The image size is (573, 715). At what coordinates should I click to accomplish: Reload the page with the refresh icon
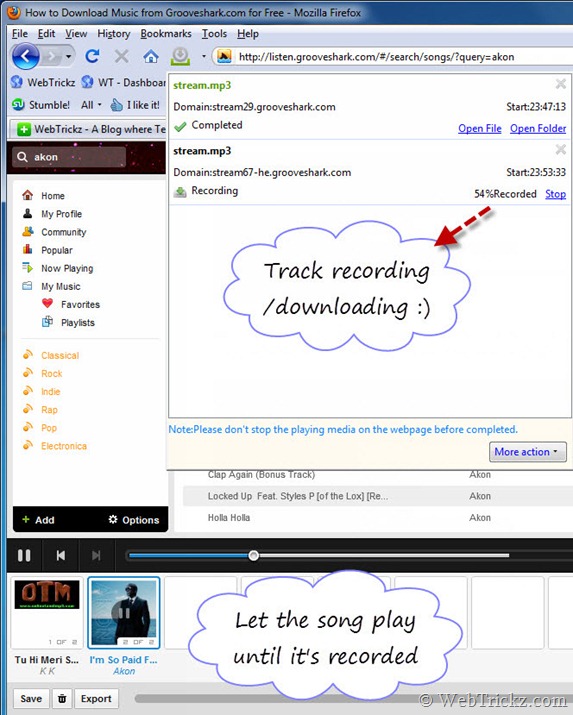93,57
